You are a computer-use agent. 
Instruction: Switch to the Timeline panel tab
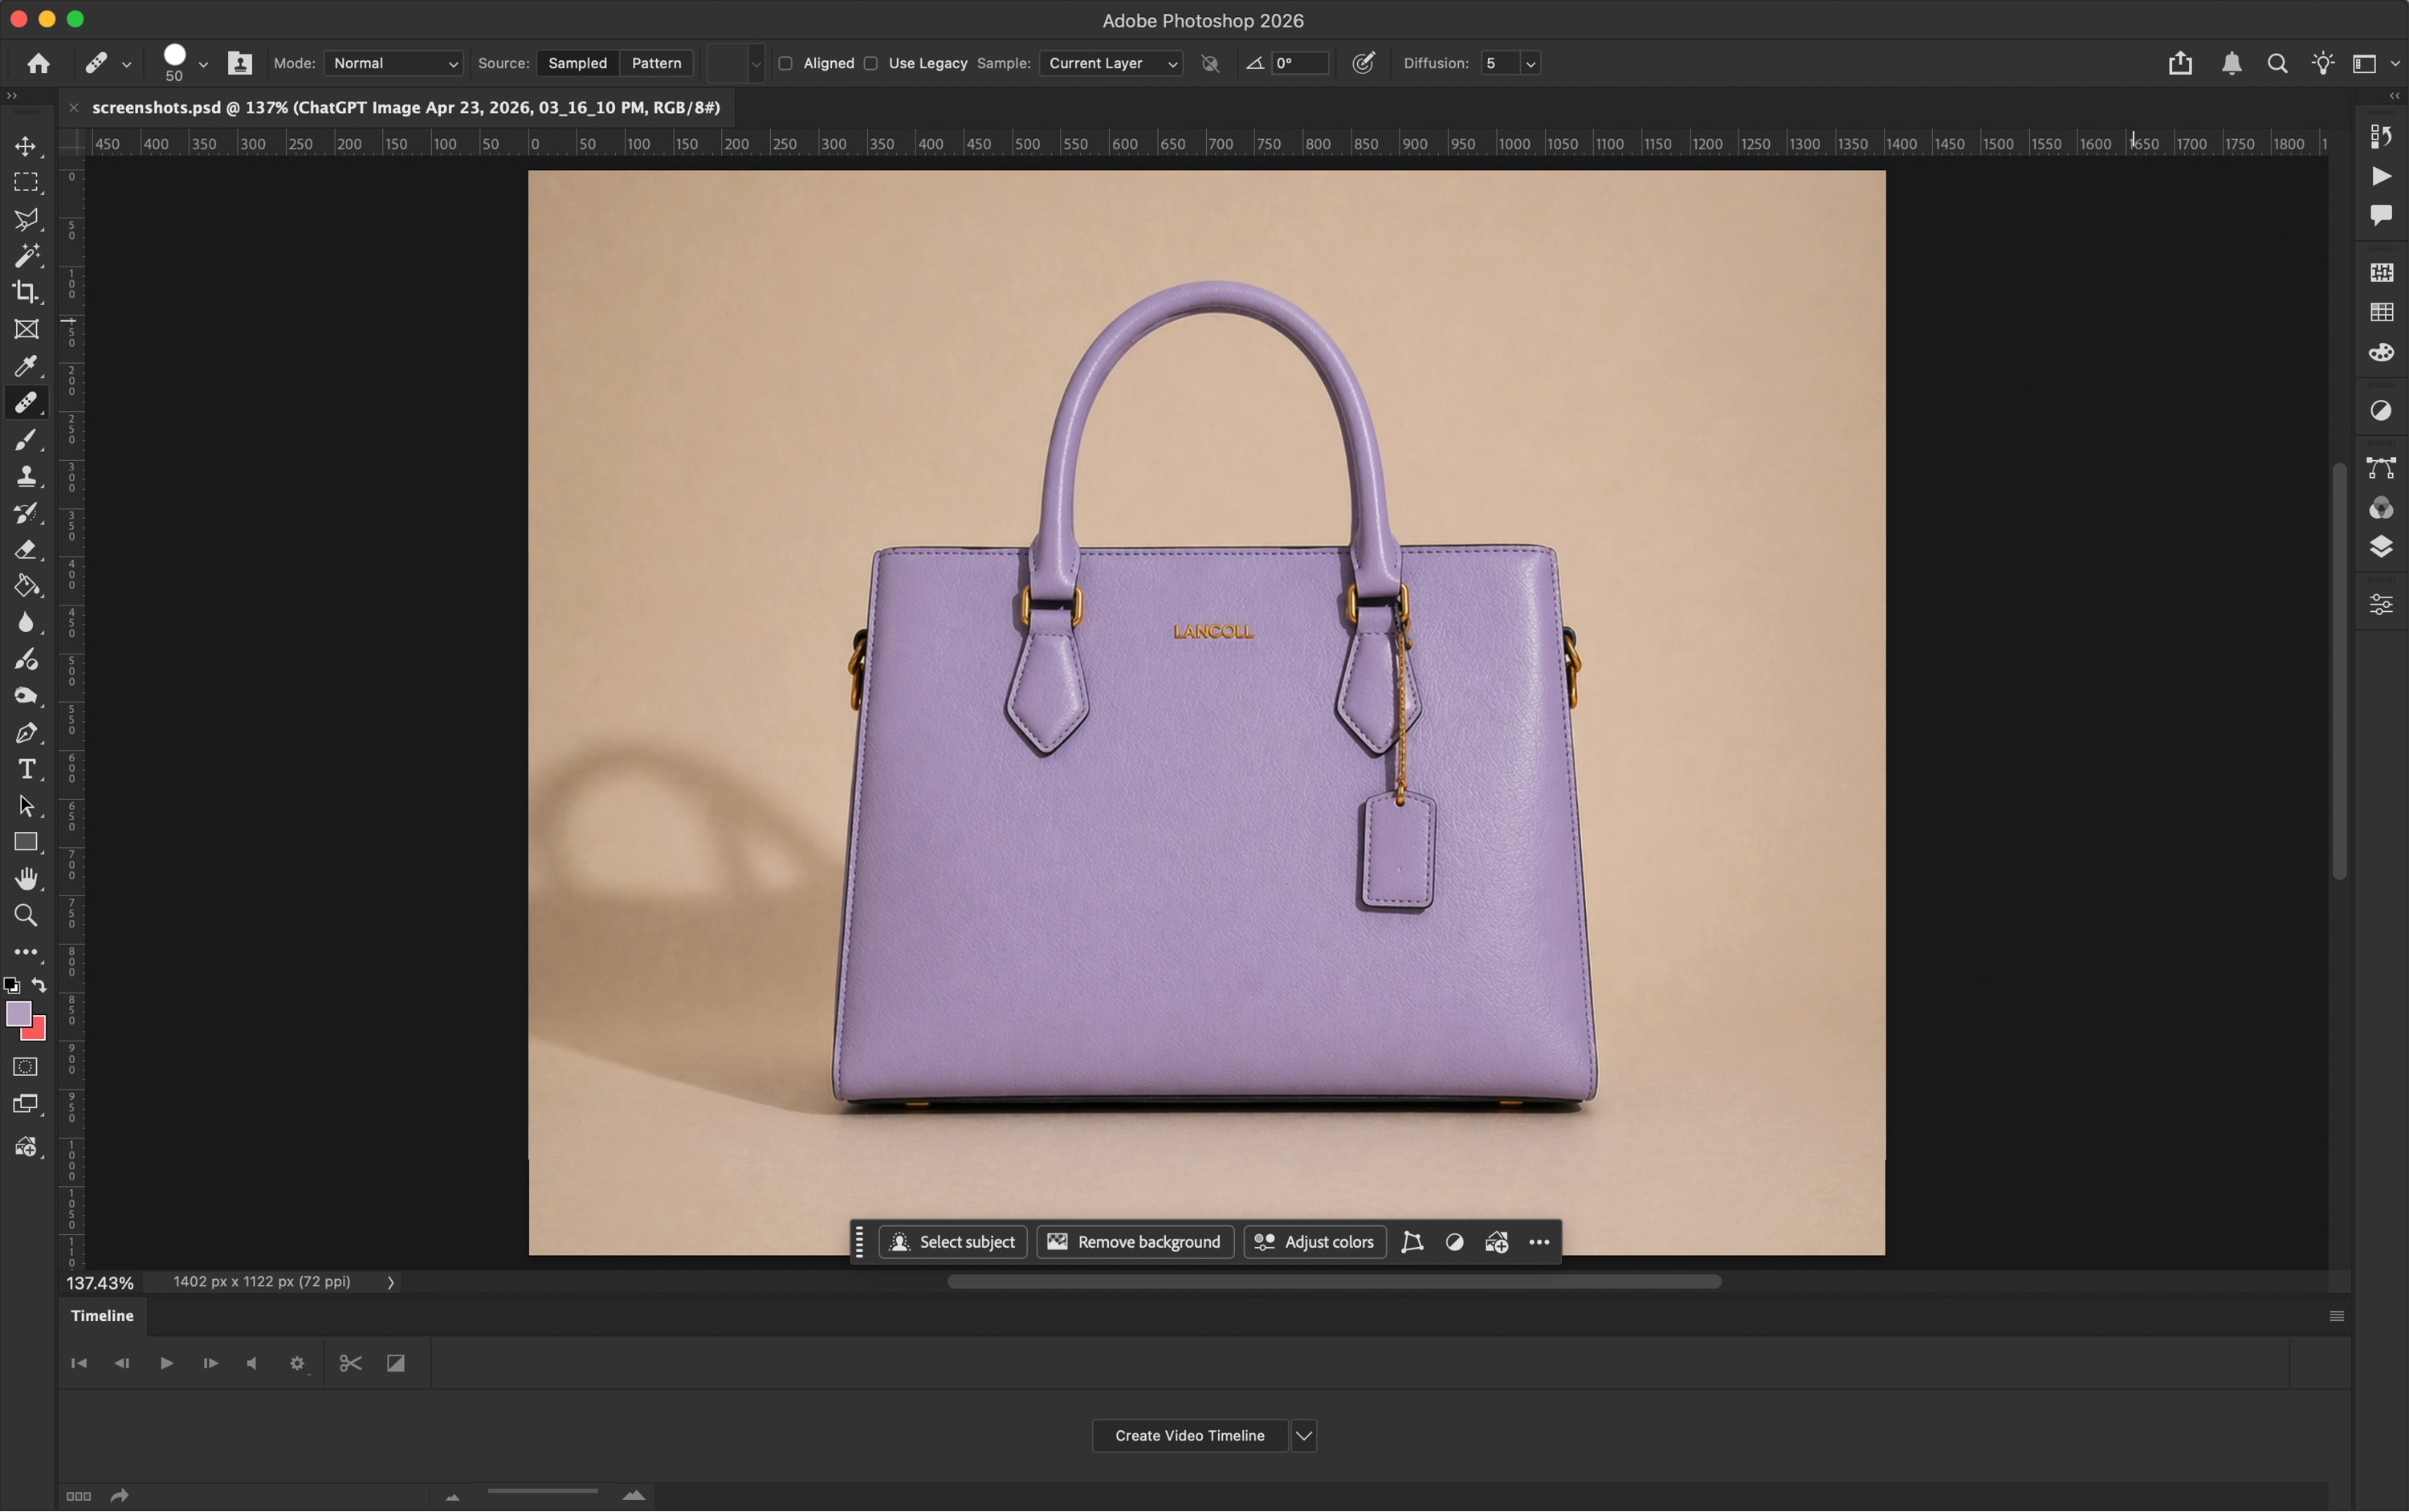[102, 1316]
